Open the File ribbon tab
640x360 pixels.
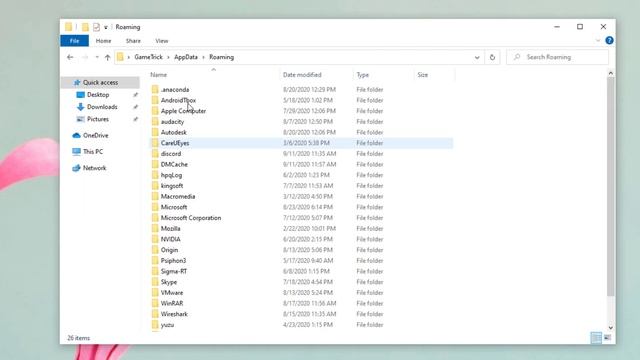coord(74,41)
